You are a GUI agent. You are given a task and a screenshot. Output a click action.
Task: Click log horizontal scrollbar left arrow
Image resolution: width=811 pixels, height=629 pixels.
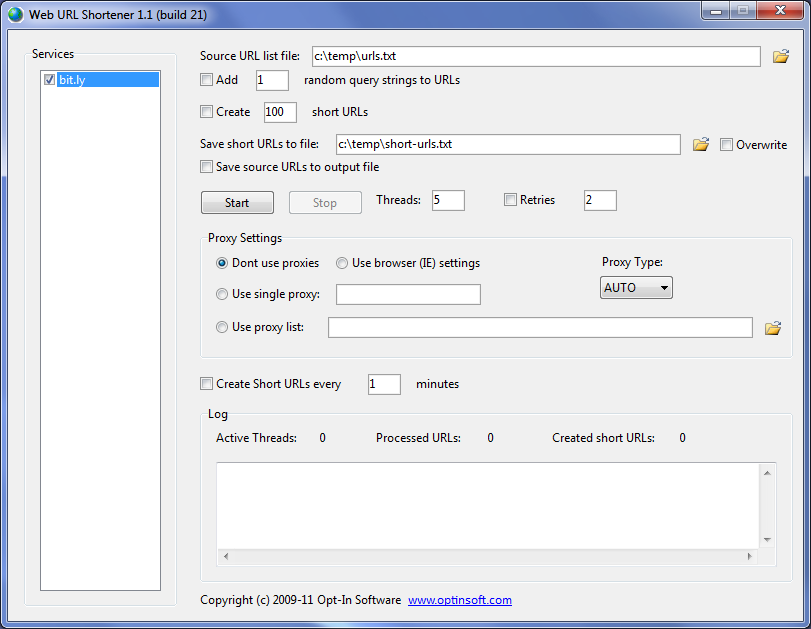coord(226,557)
